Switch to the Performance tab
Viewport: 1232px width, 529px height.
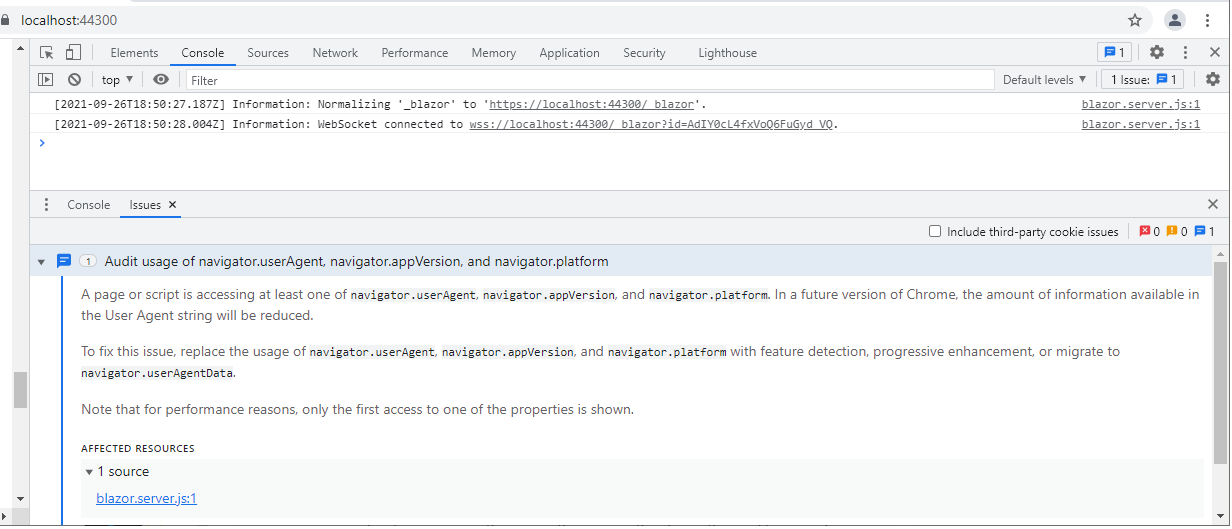pos(415,53)
